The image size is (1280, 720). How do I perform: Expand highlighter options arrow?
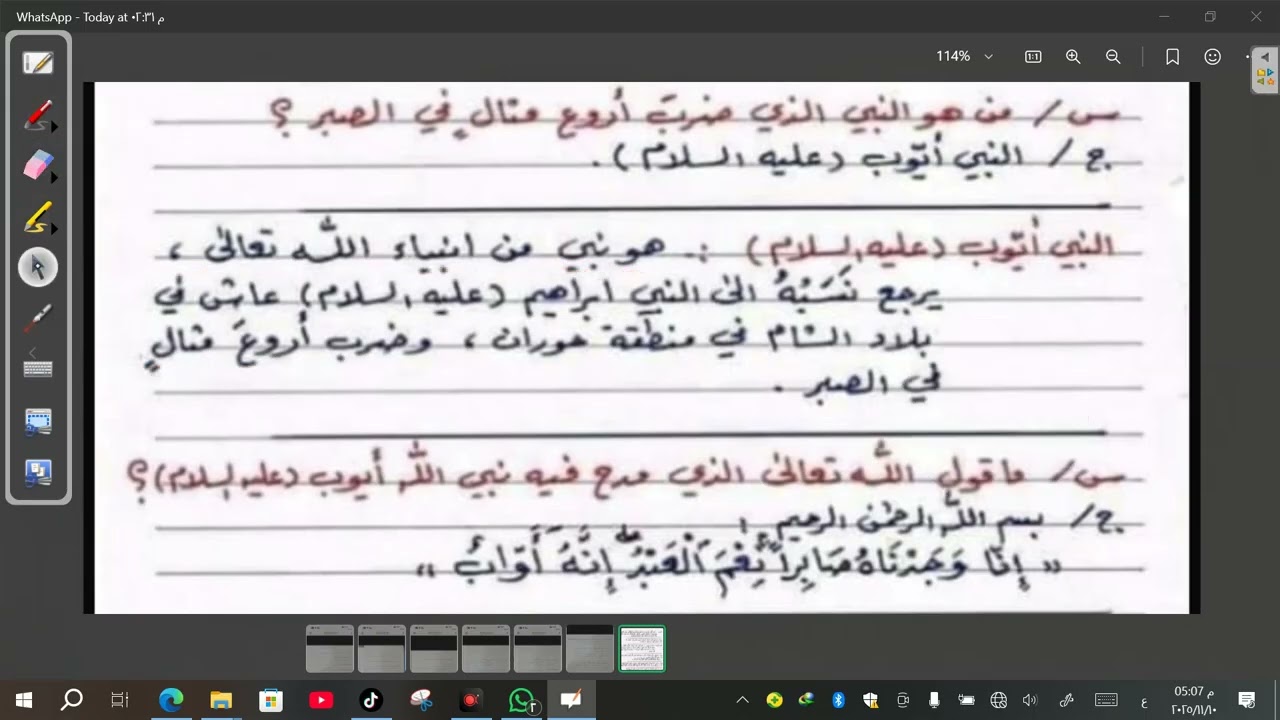point(54,228)
